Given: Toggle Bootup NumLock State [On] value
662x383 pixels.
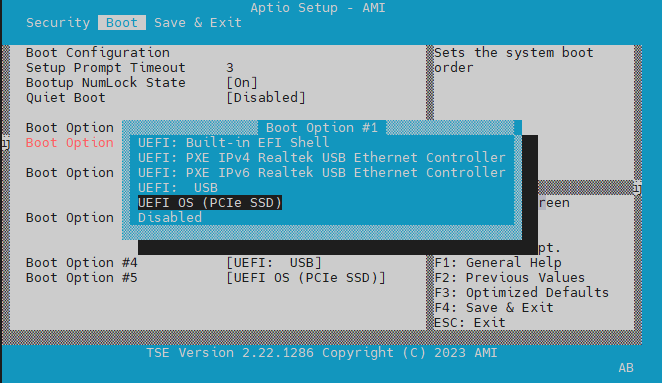Looking at the screenshot, I should (242, 83).
